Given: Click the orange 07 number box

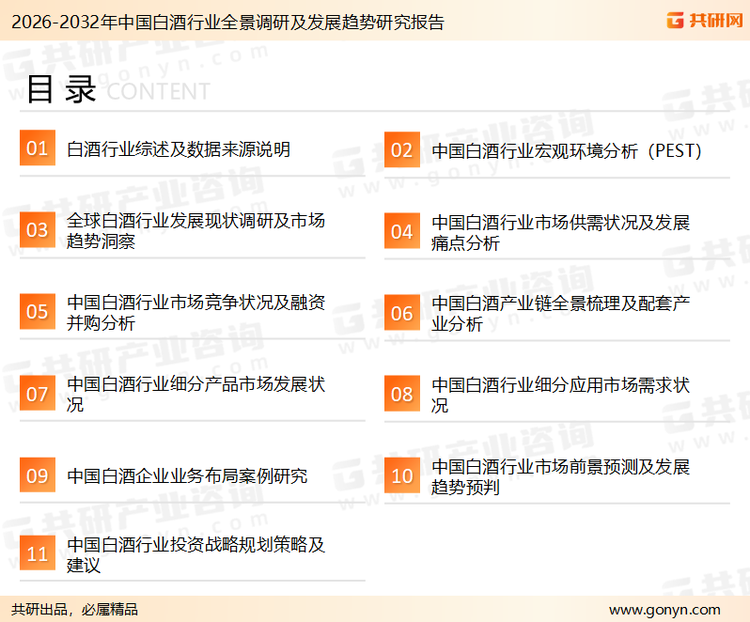Looking at the screenshot, I should coord(37,393).
